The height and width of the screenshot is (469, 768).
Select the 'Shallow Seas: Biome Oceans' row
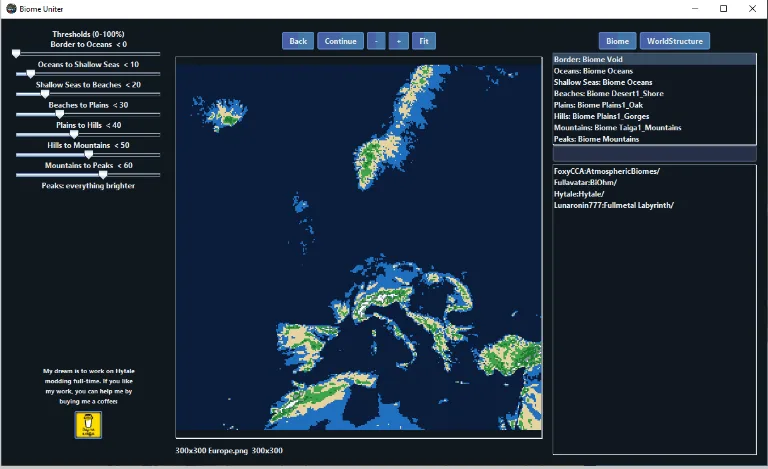(x=654, y=82)
